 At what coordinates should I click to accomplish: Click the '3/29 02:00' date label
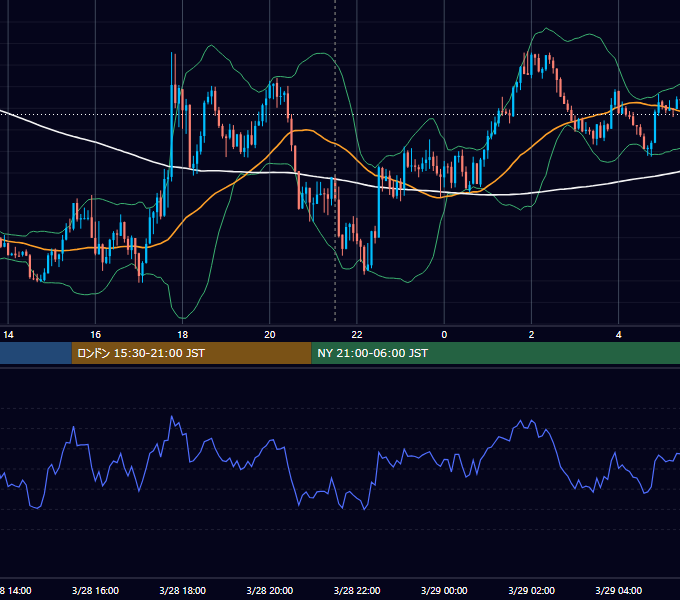click(x=531, y=590)
